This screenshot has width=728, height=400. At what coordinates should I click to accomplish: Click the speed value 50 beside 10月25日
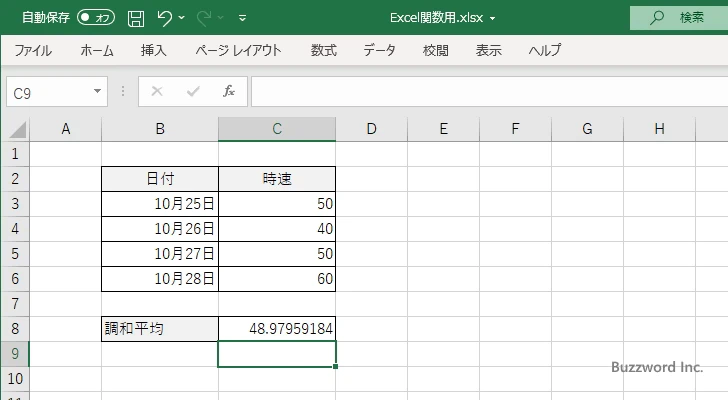point(277,204)
